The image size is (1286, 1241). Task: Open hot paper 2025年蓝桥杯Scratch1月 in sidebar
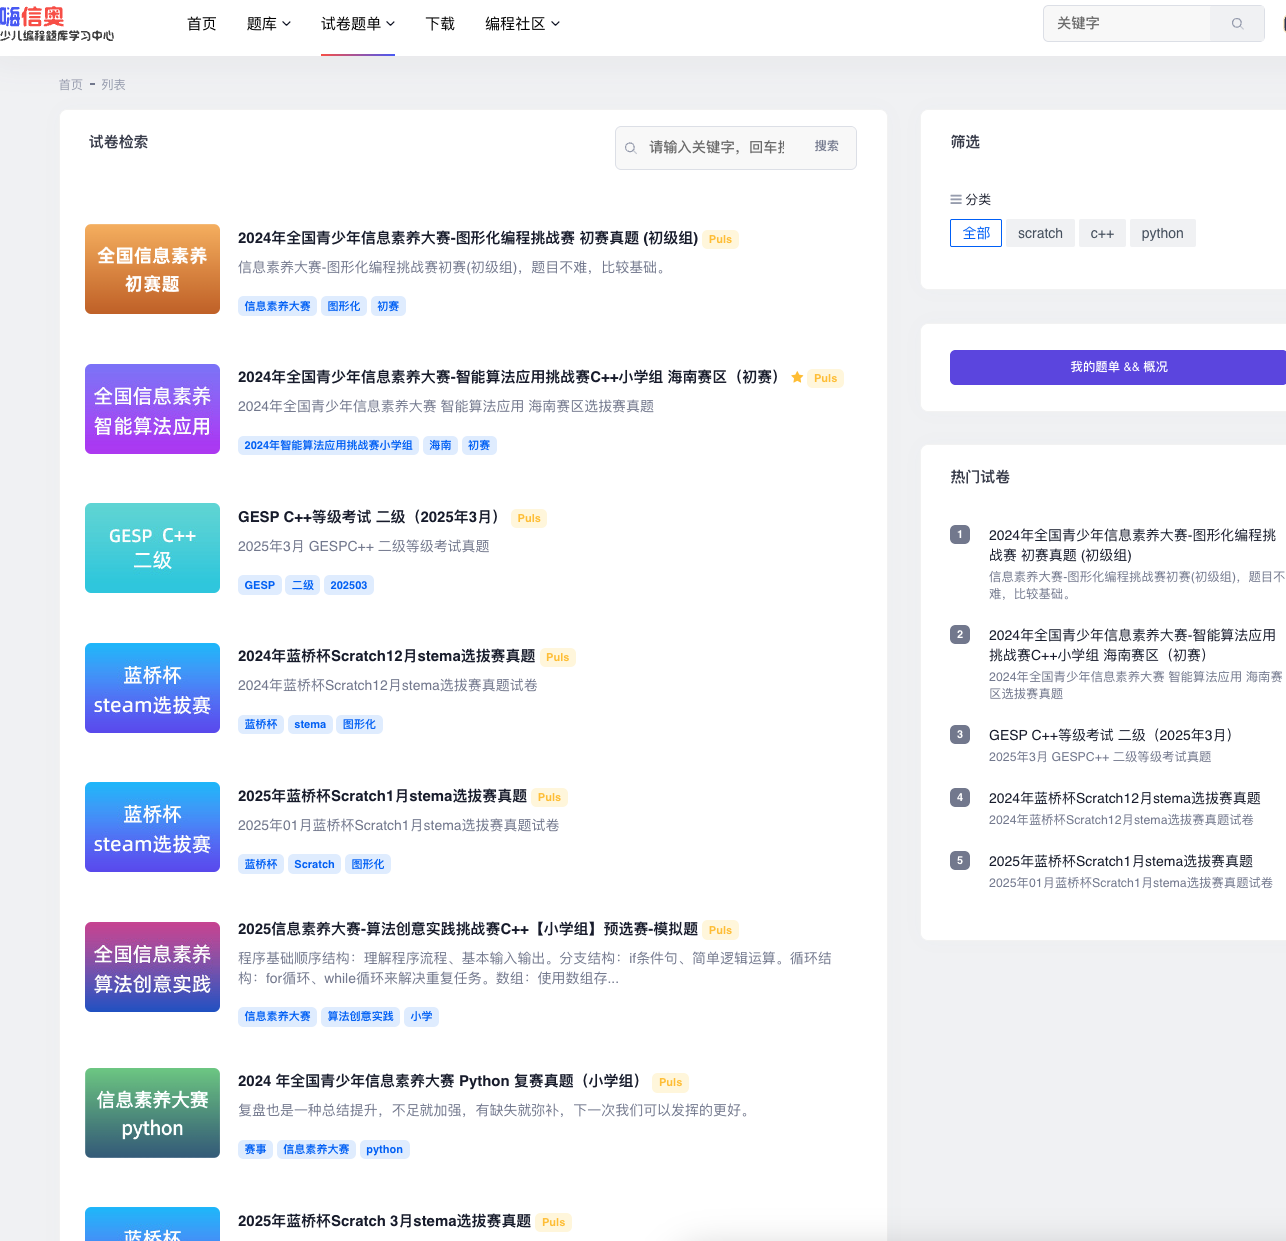[1120, 861]
